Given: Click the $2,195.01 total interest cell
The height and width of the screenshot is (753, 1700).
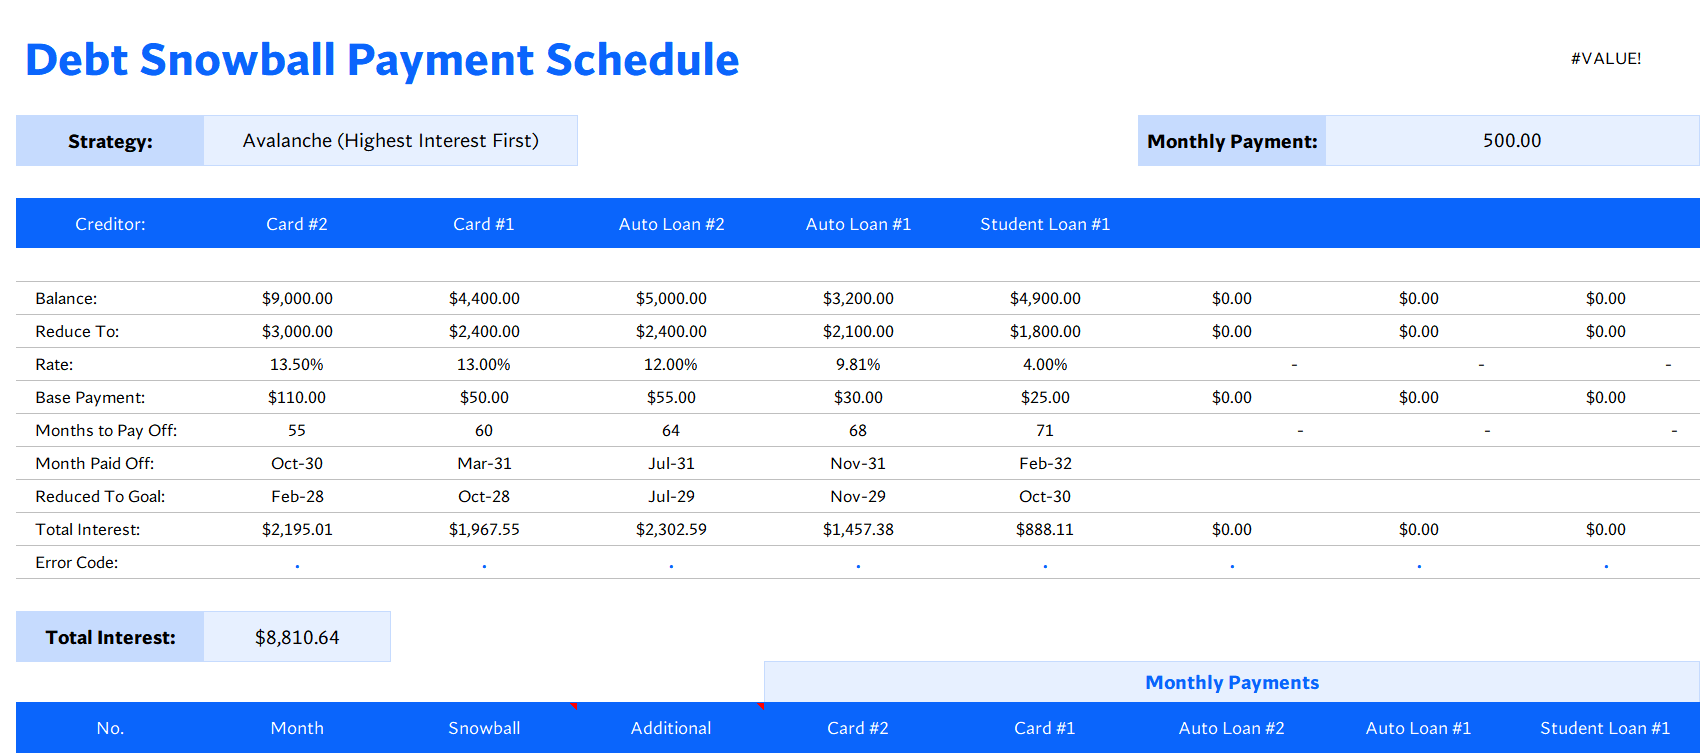Looking at the screenshot, I should (297, 529).
